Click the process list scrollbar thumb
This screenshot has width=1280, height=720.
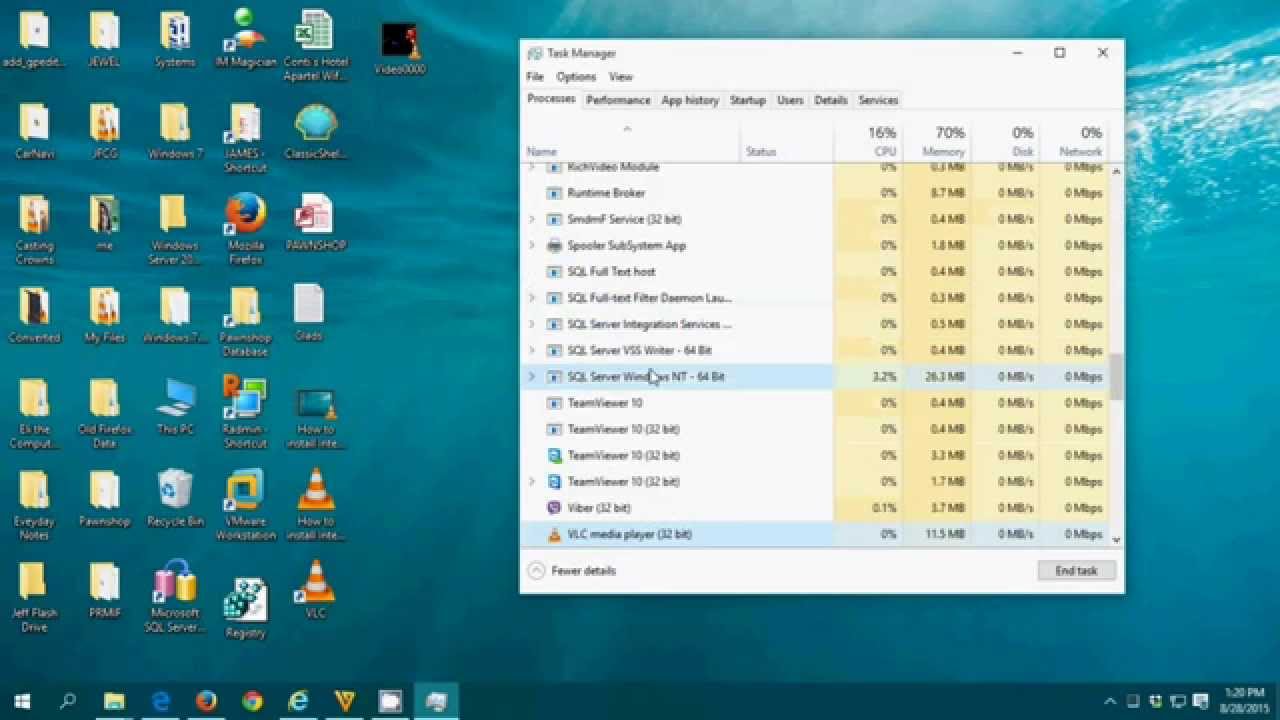pos(1116,376)
